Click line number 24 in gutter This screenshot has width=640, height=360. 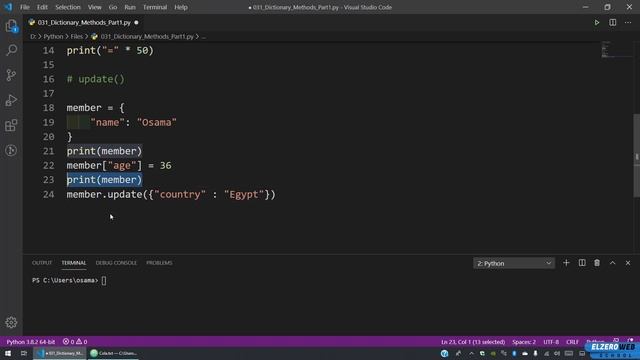click(x=49, y=194)
